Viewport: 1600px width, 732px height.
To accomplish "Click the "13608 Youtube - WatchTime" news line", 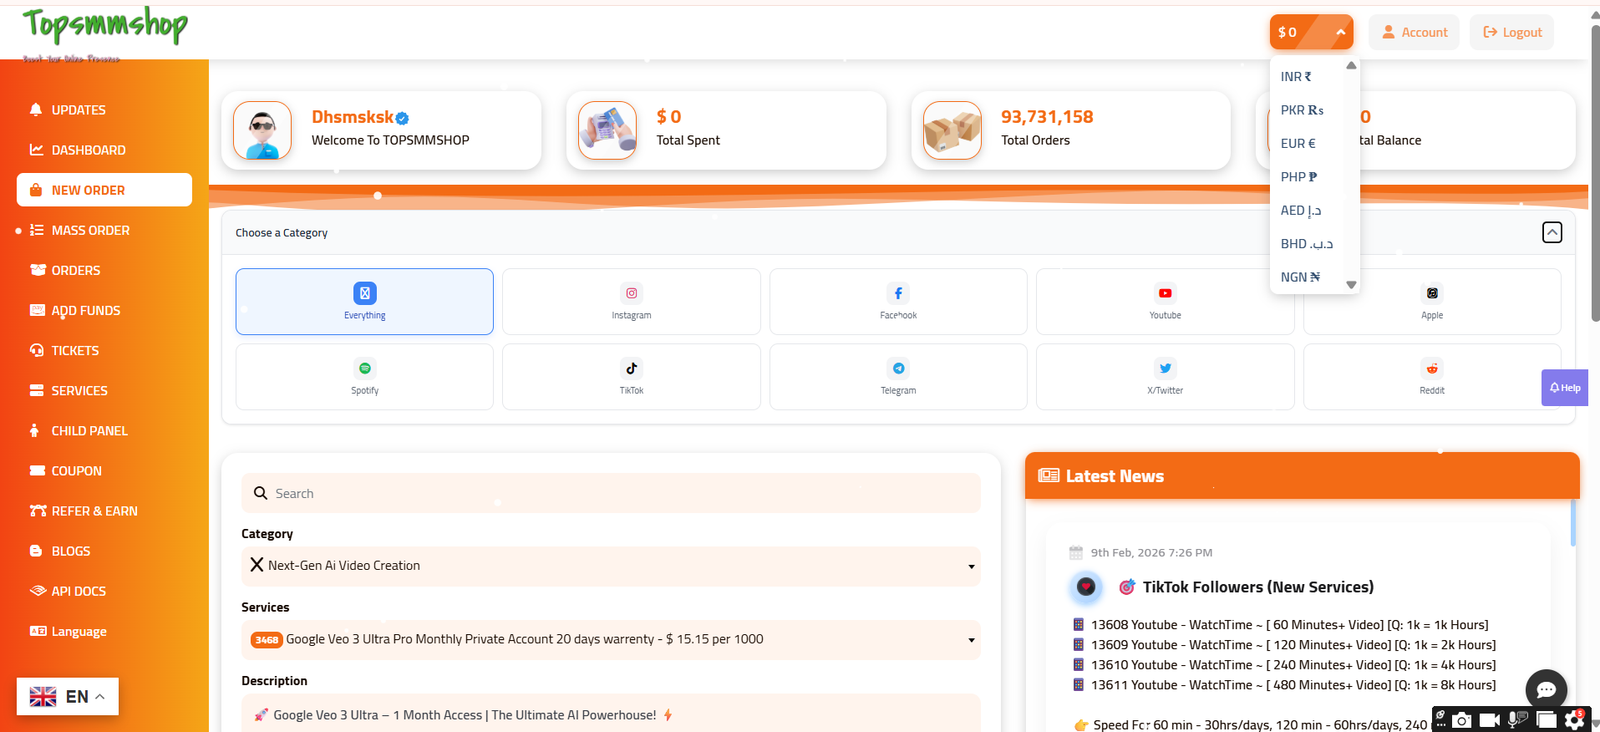I will click(1290, 625).
